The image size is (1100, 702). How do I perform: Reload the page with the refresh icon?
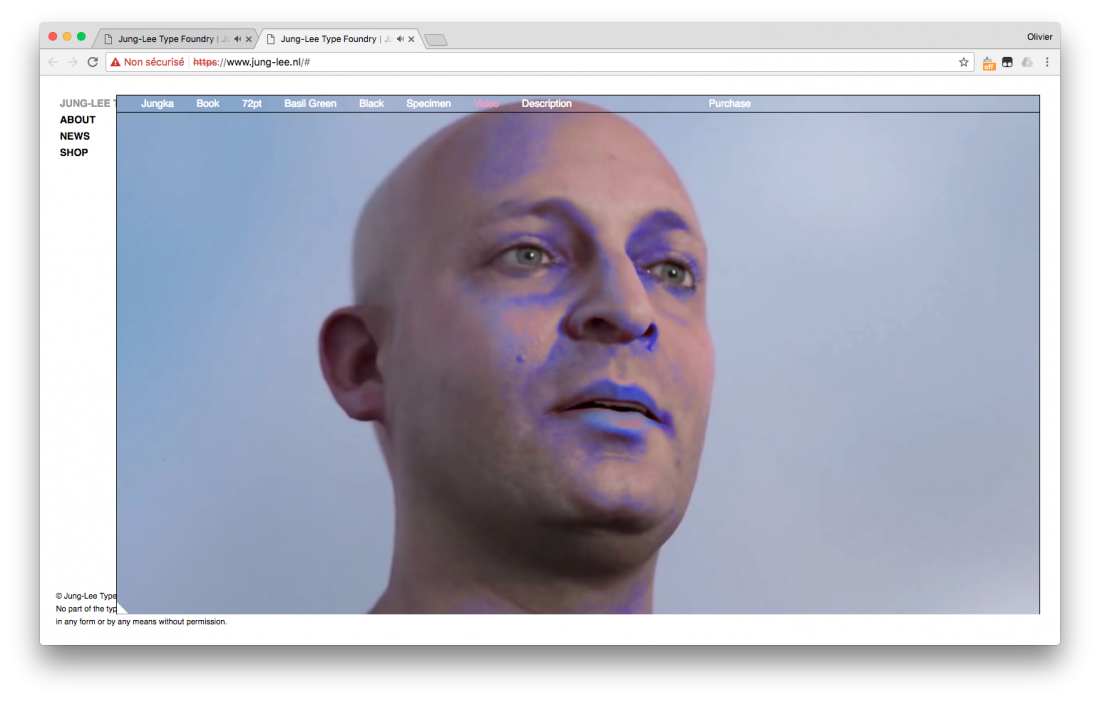point(93,62)
